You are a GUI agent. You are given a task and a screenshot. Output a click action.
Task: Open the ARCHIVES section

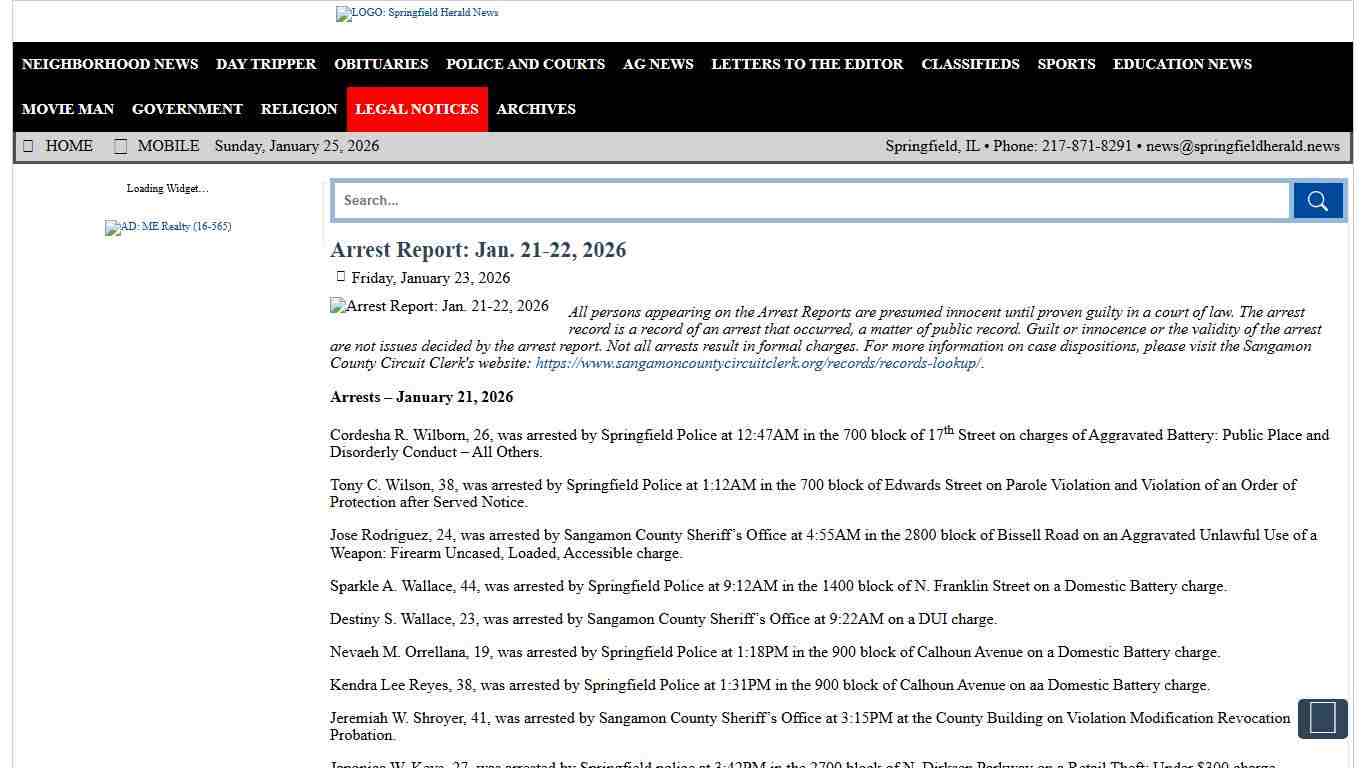(535, 109)
